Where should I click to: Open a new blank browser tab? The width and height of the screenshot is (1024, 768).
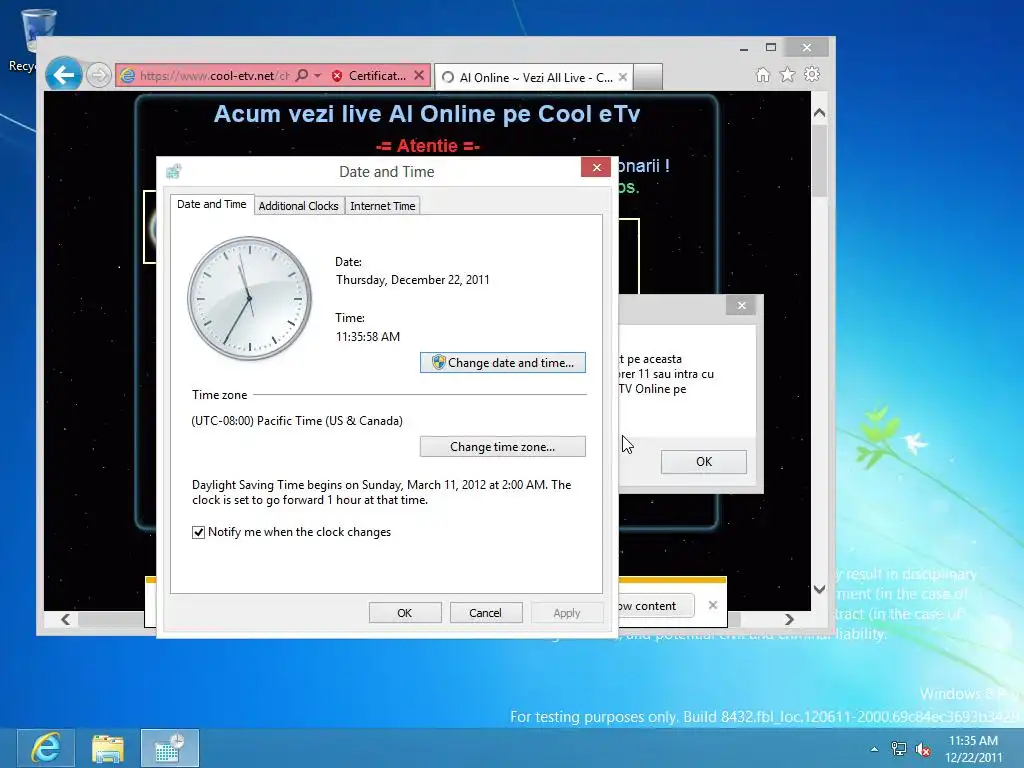point(648,77)
